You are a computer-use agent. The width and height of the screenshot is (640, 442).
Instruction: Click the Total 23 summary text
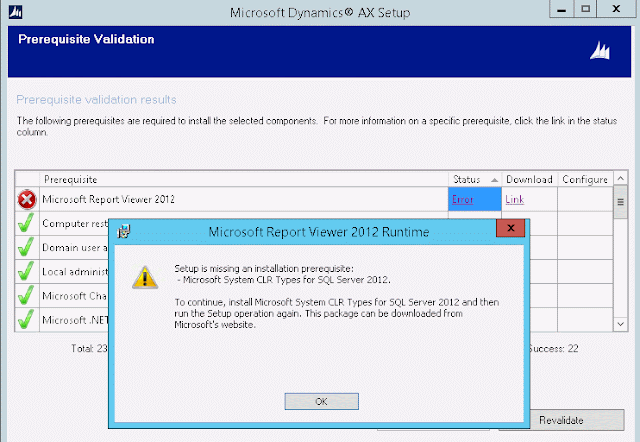[89, 348]
